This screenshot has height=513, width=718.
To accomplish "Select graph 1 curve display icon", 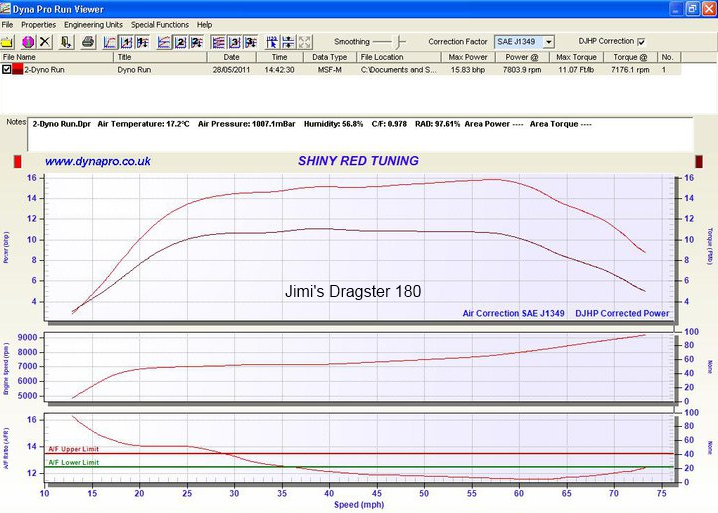I will 110,42.
